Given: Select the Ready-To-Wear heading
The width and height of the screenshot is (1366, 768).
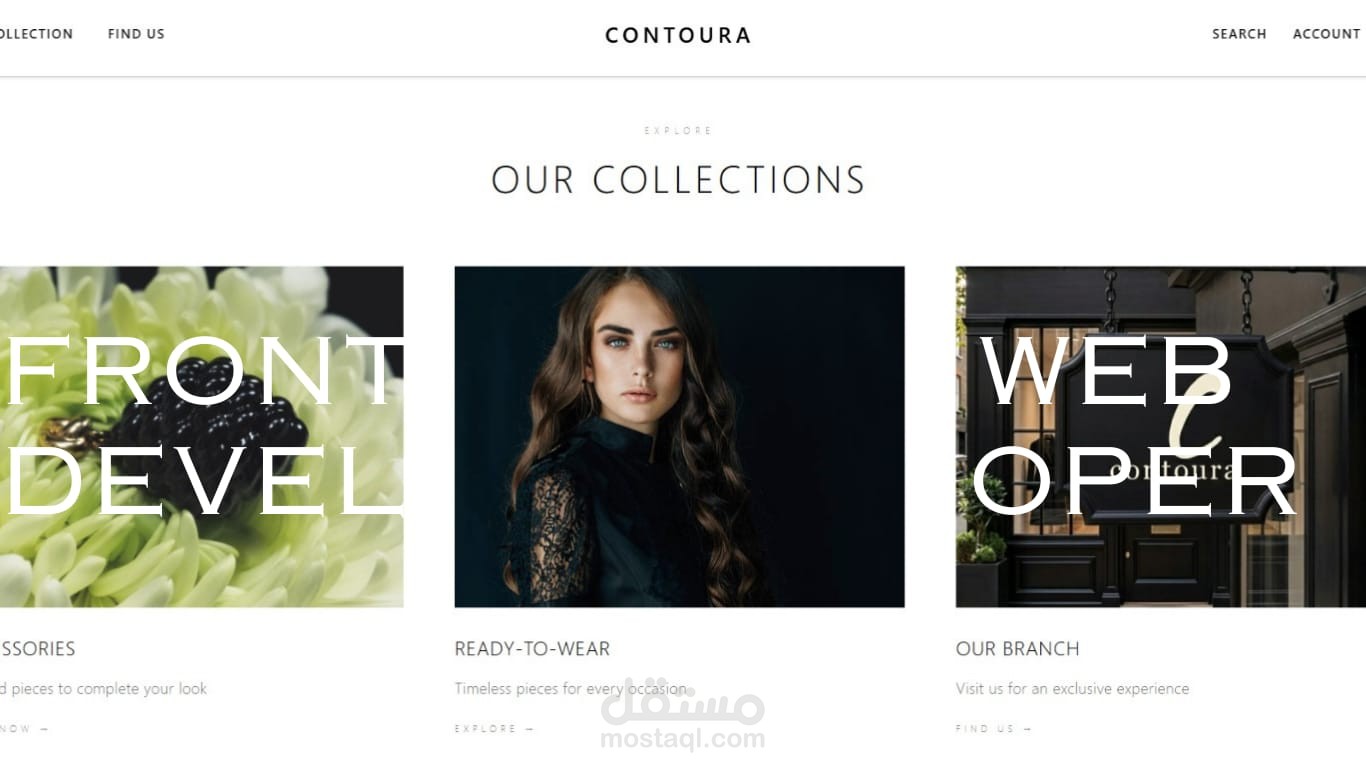Looking at the screenshot, I should point(532,649).
